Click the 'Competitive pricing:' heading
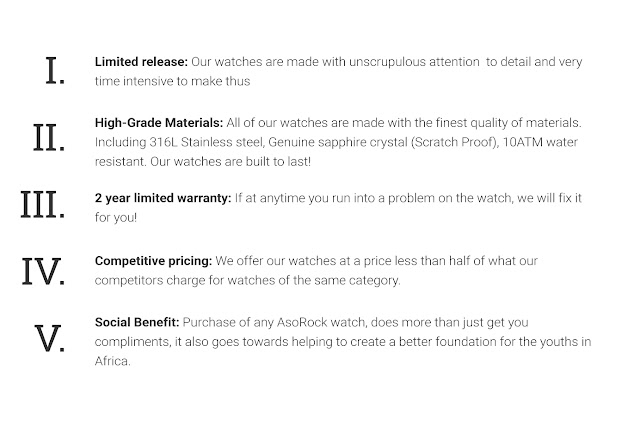 (153, 261)
